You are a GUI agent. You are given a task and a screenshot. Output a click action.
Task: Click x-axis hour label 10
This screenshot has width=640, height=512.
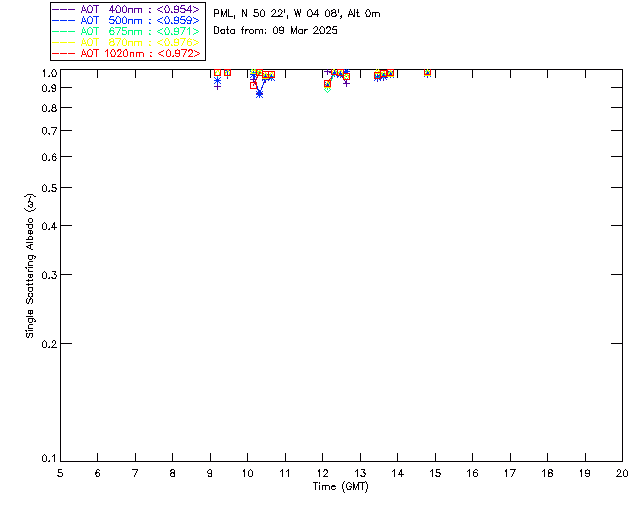point(248,473)
